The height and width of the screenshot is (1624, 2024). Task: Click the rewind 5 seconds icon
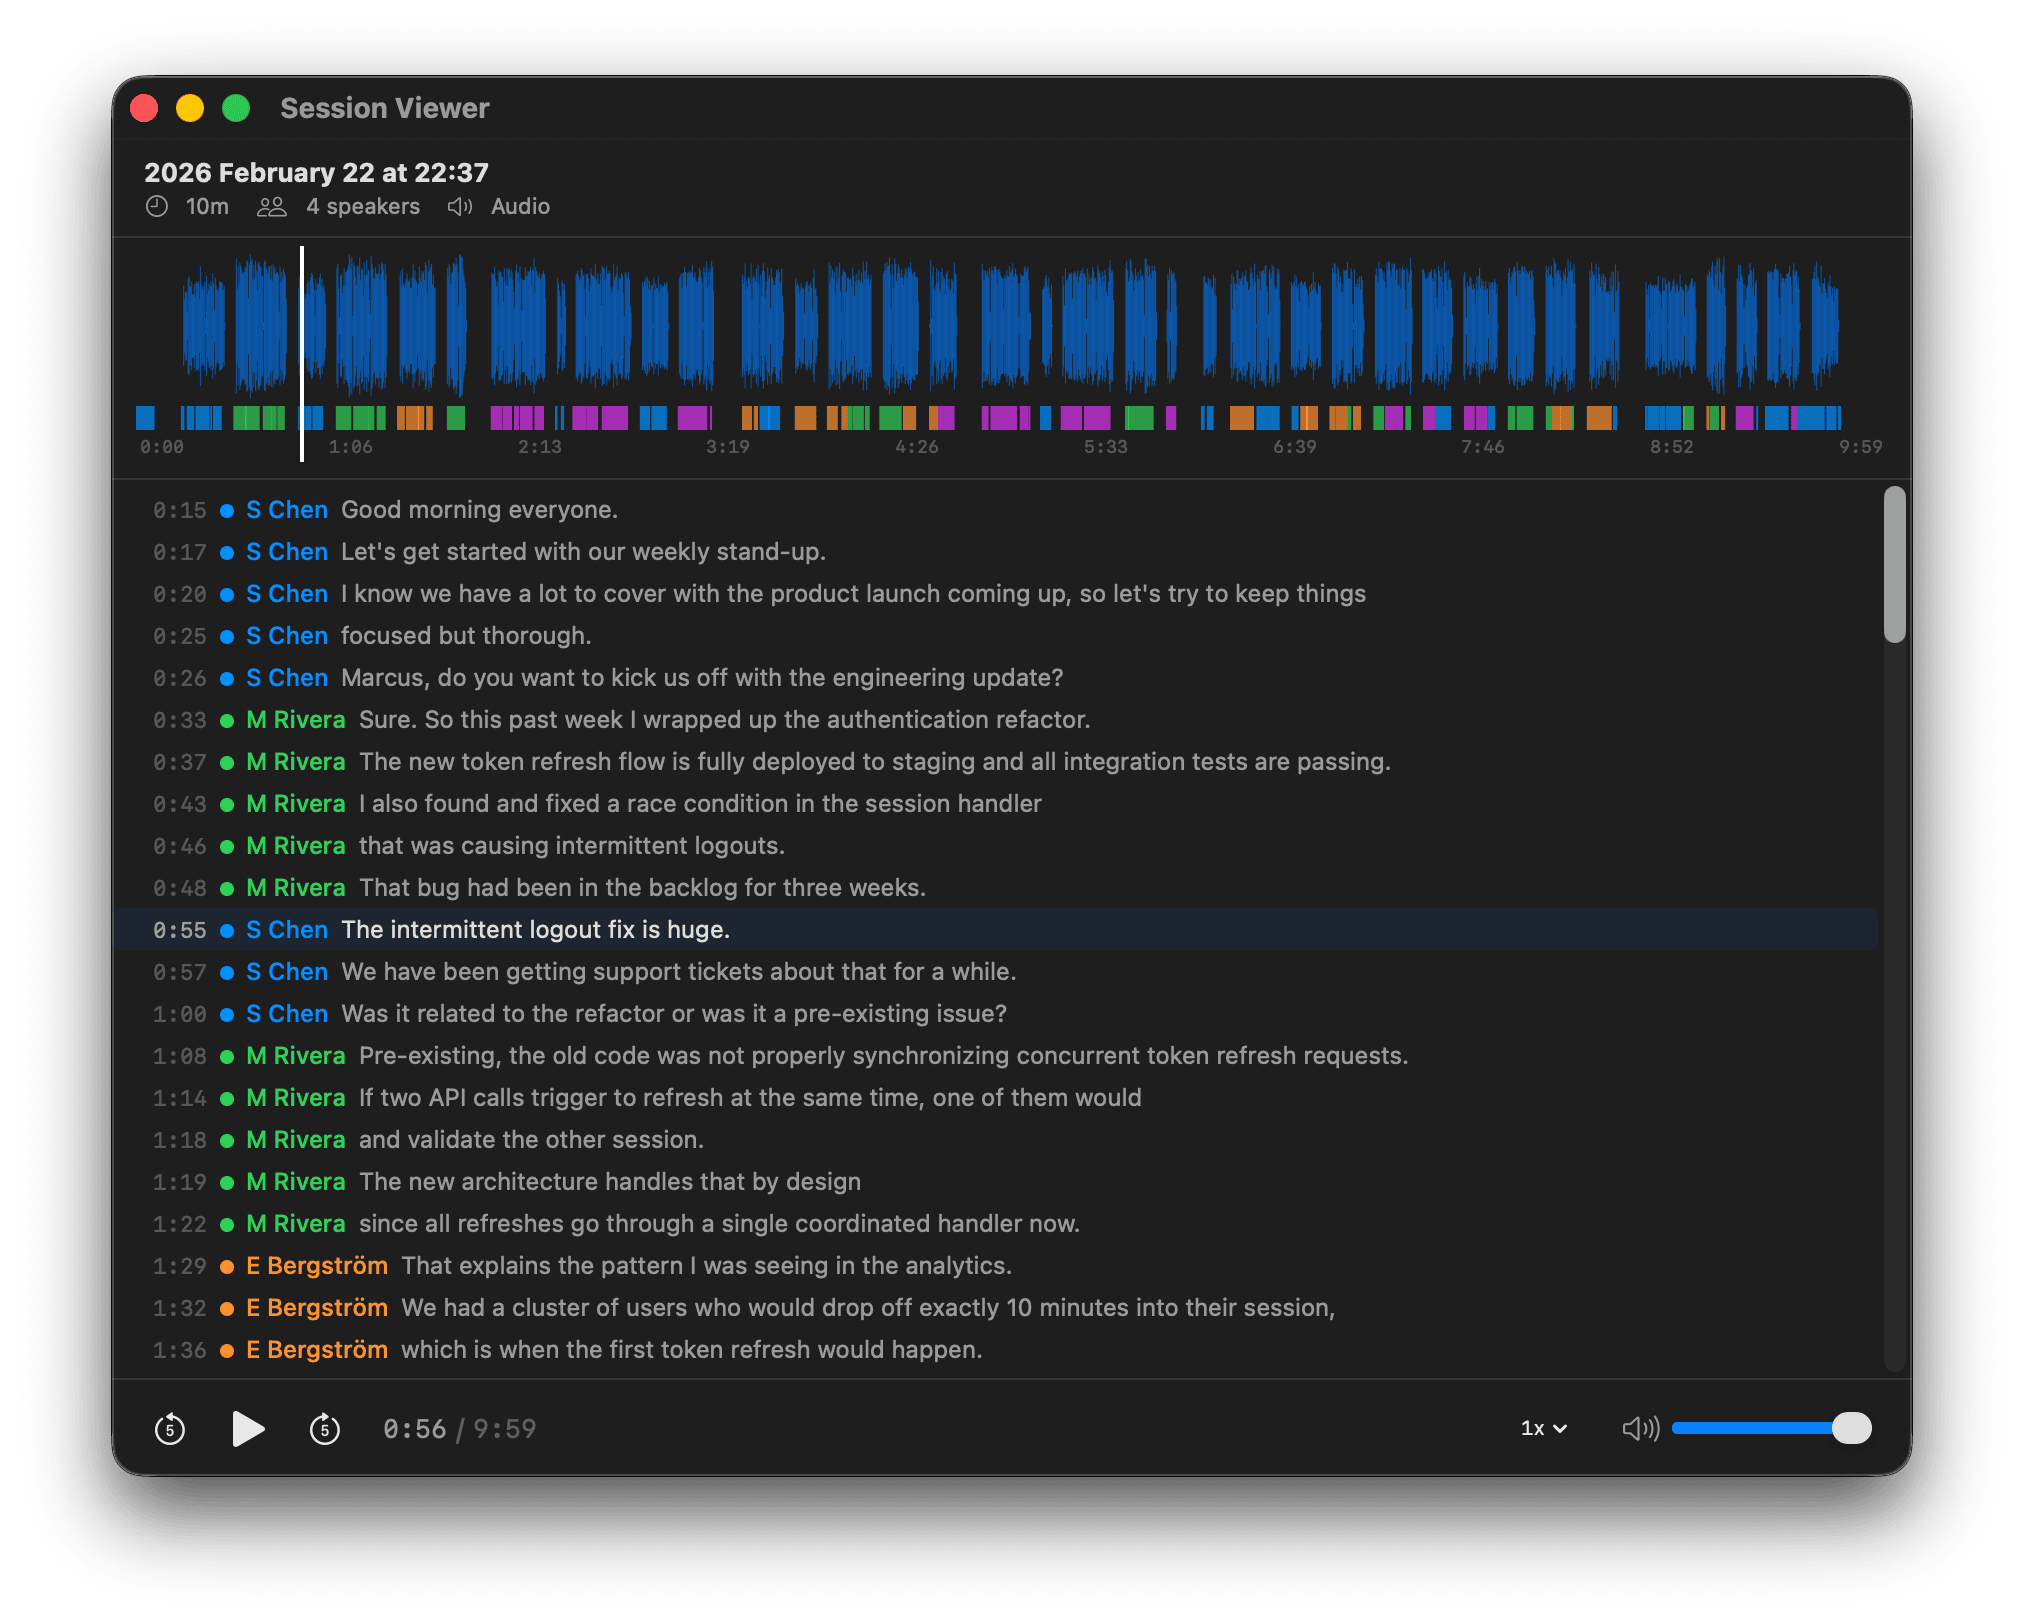170,1428
